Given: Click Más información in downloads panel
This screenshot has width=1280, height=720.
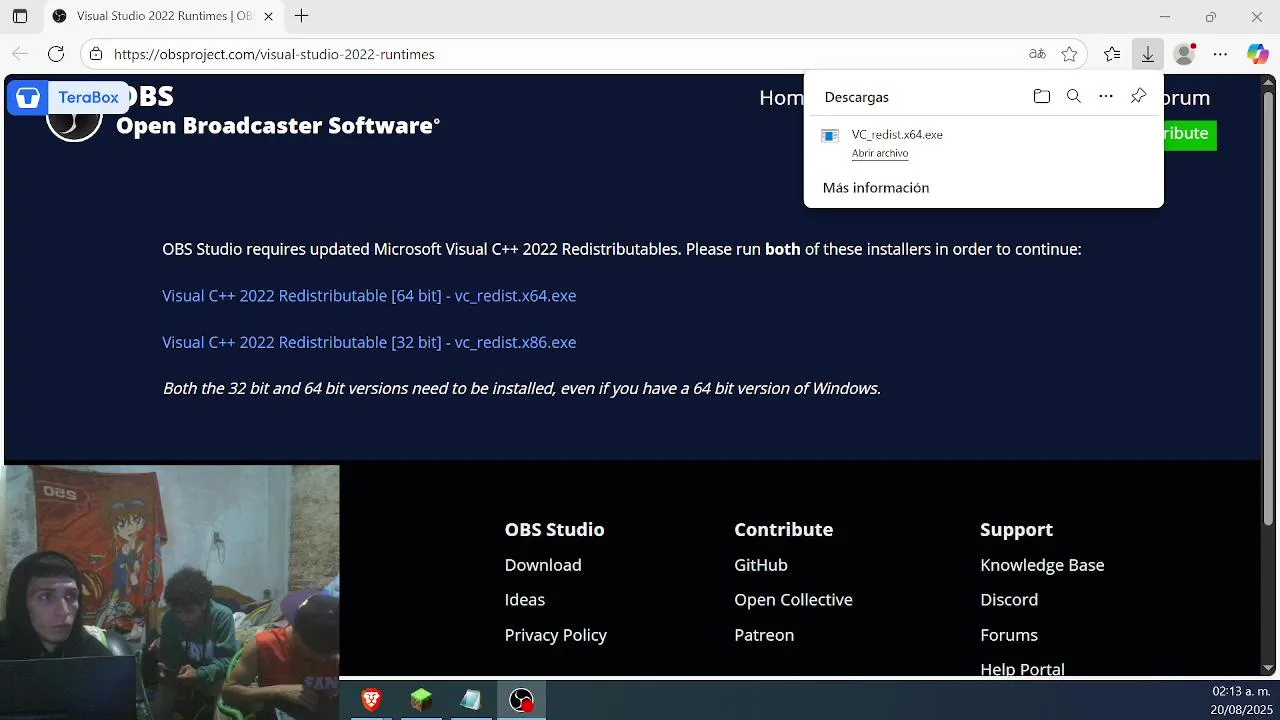Looking at the screenshot, I should 876,188.
